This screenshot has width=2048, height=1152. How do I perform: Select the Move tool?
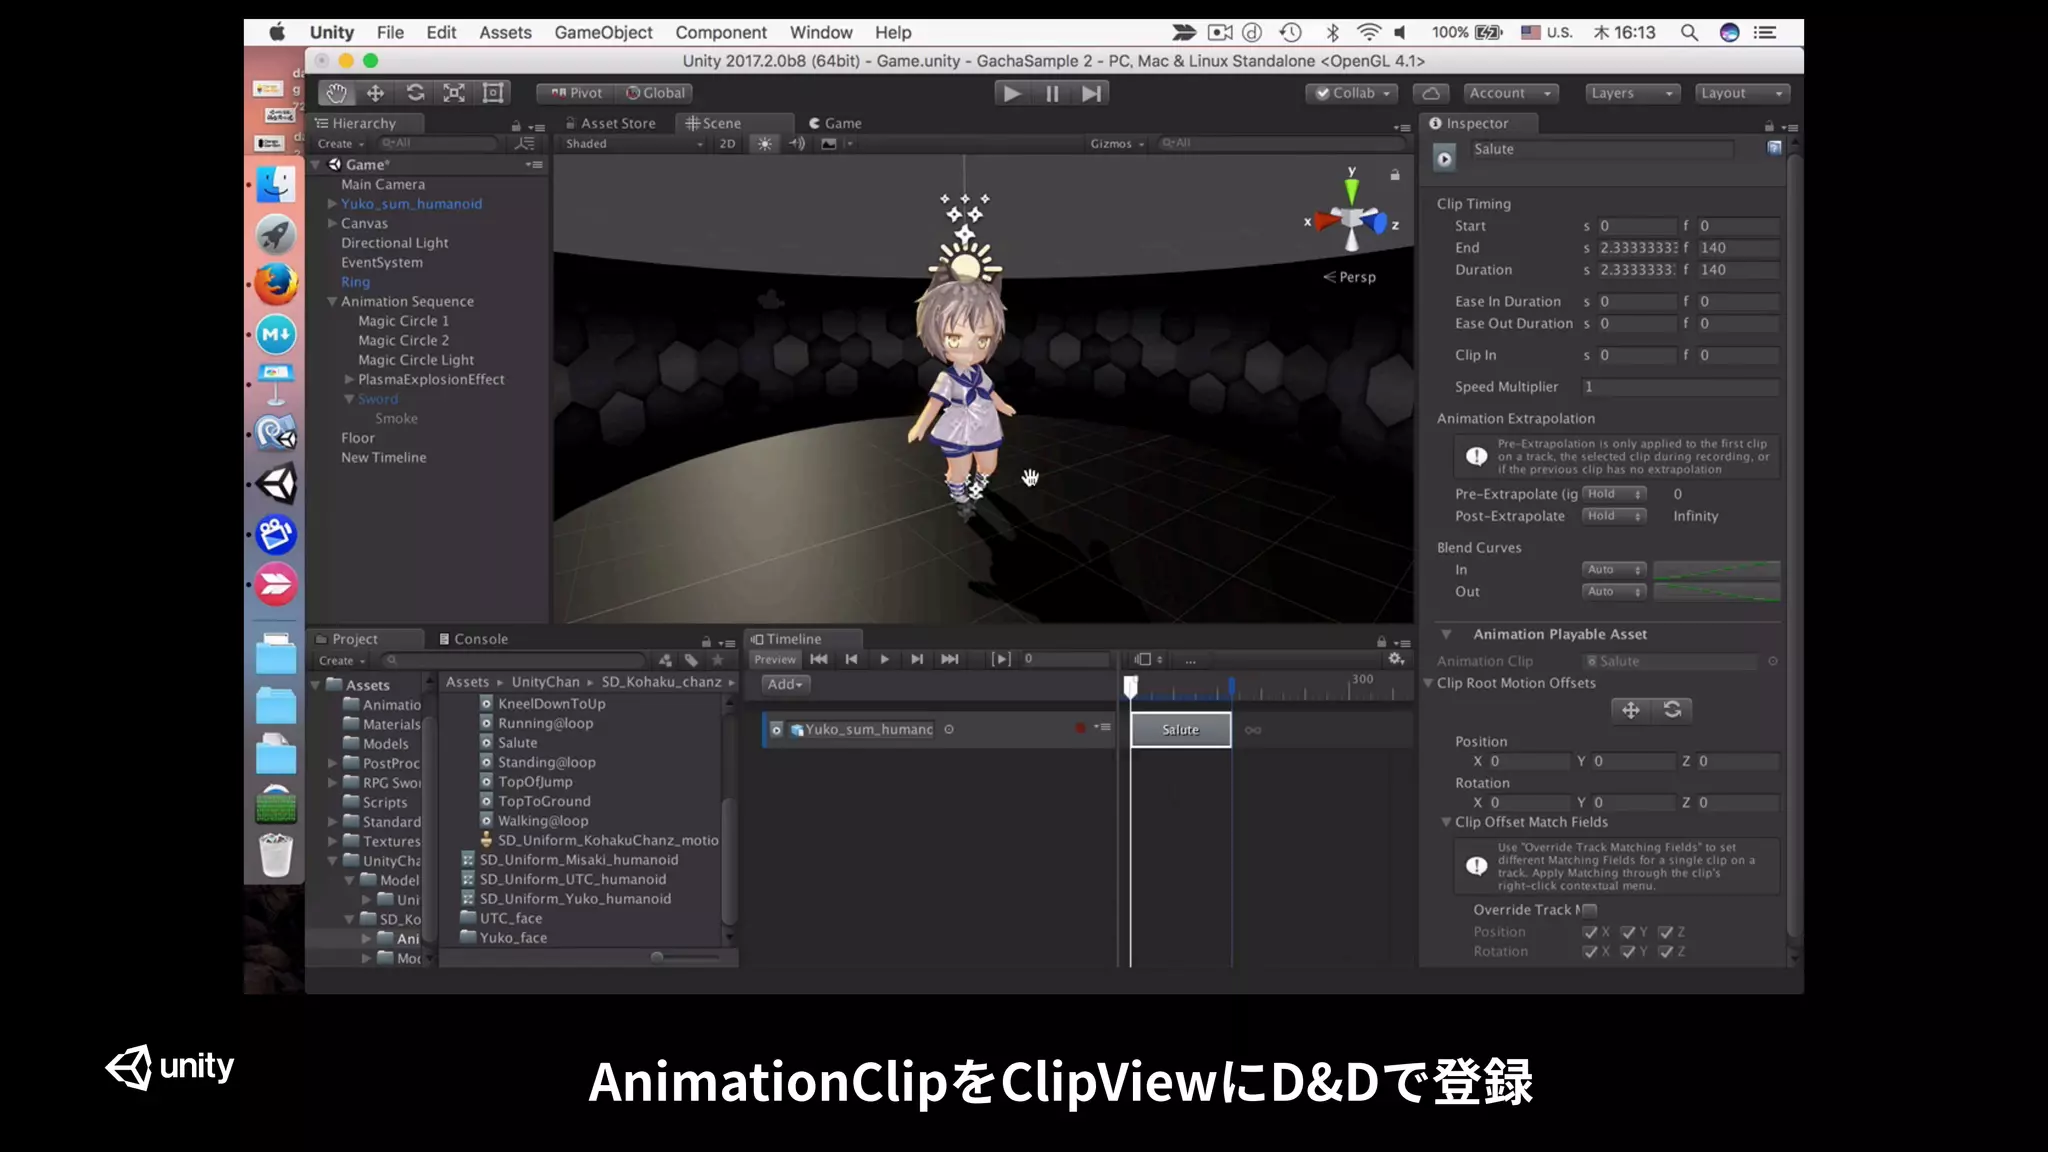tap(375, 93)
